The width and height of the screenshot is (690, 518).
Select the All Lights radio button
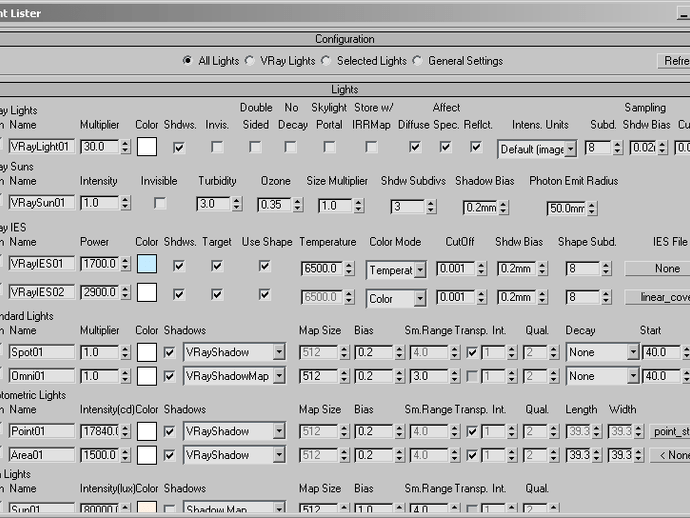point(187,61)
